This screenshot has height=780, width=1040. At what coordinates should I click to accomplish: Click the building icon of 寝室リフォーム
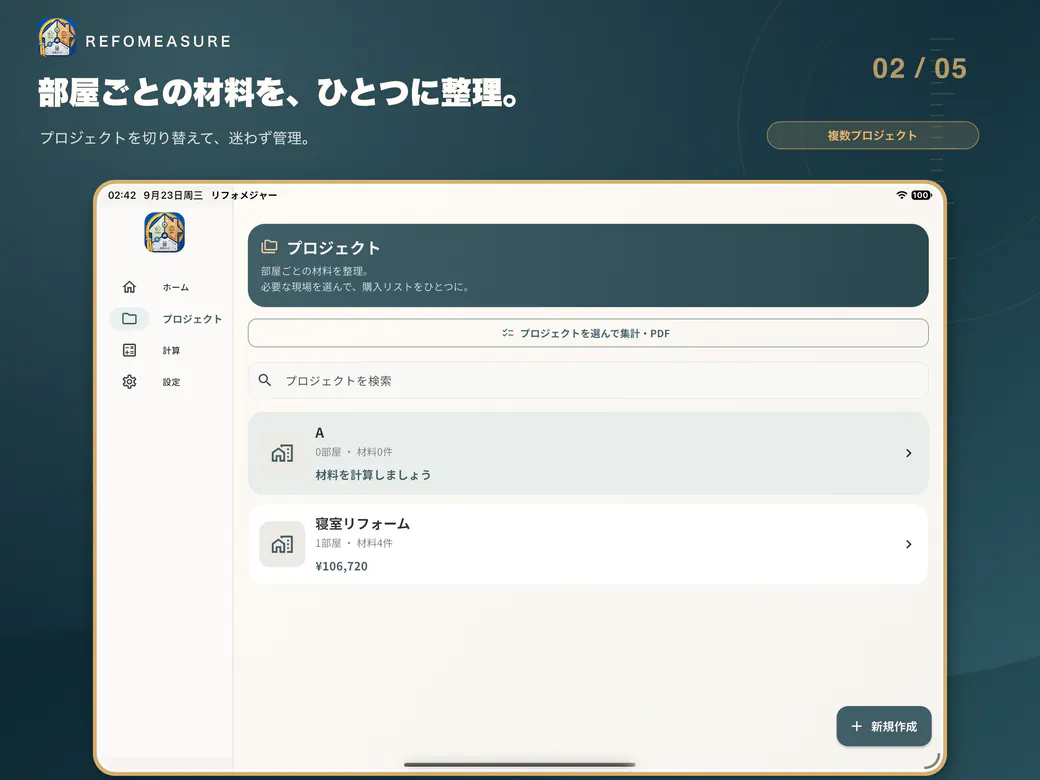point(282,544)
